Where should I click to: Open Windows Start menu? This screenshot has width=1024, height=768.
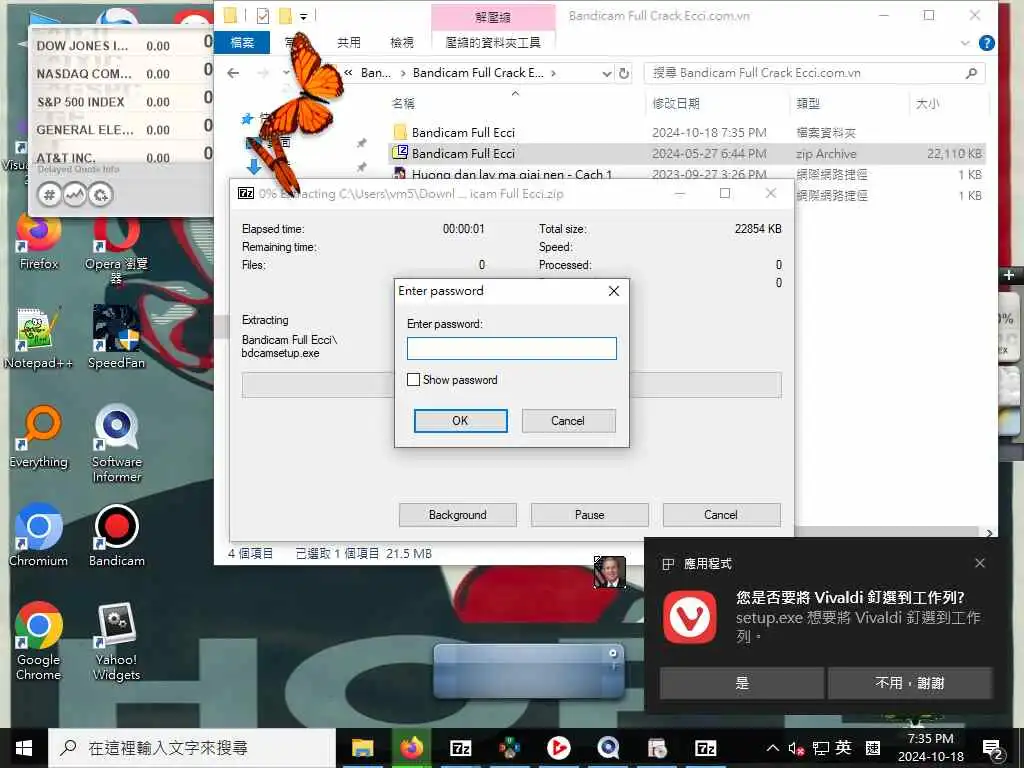tap(24, 748)
